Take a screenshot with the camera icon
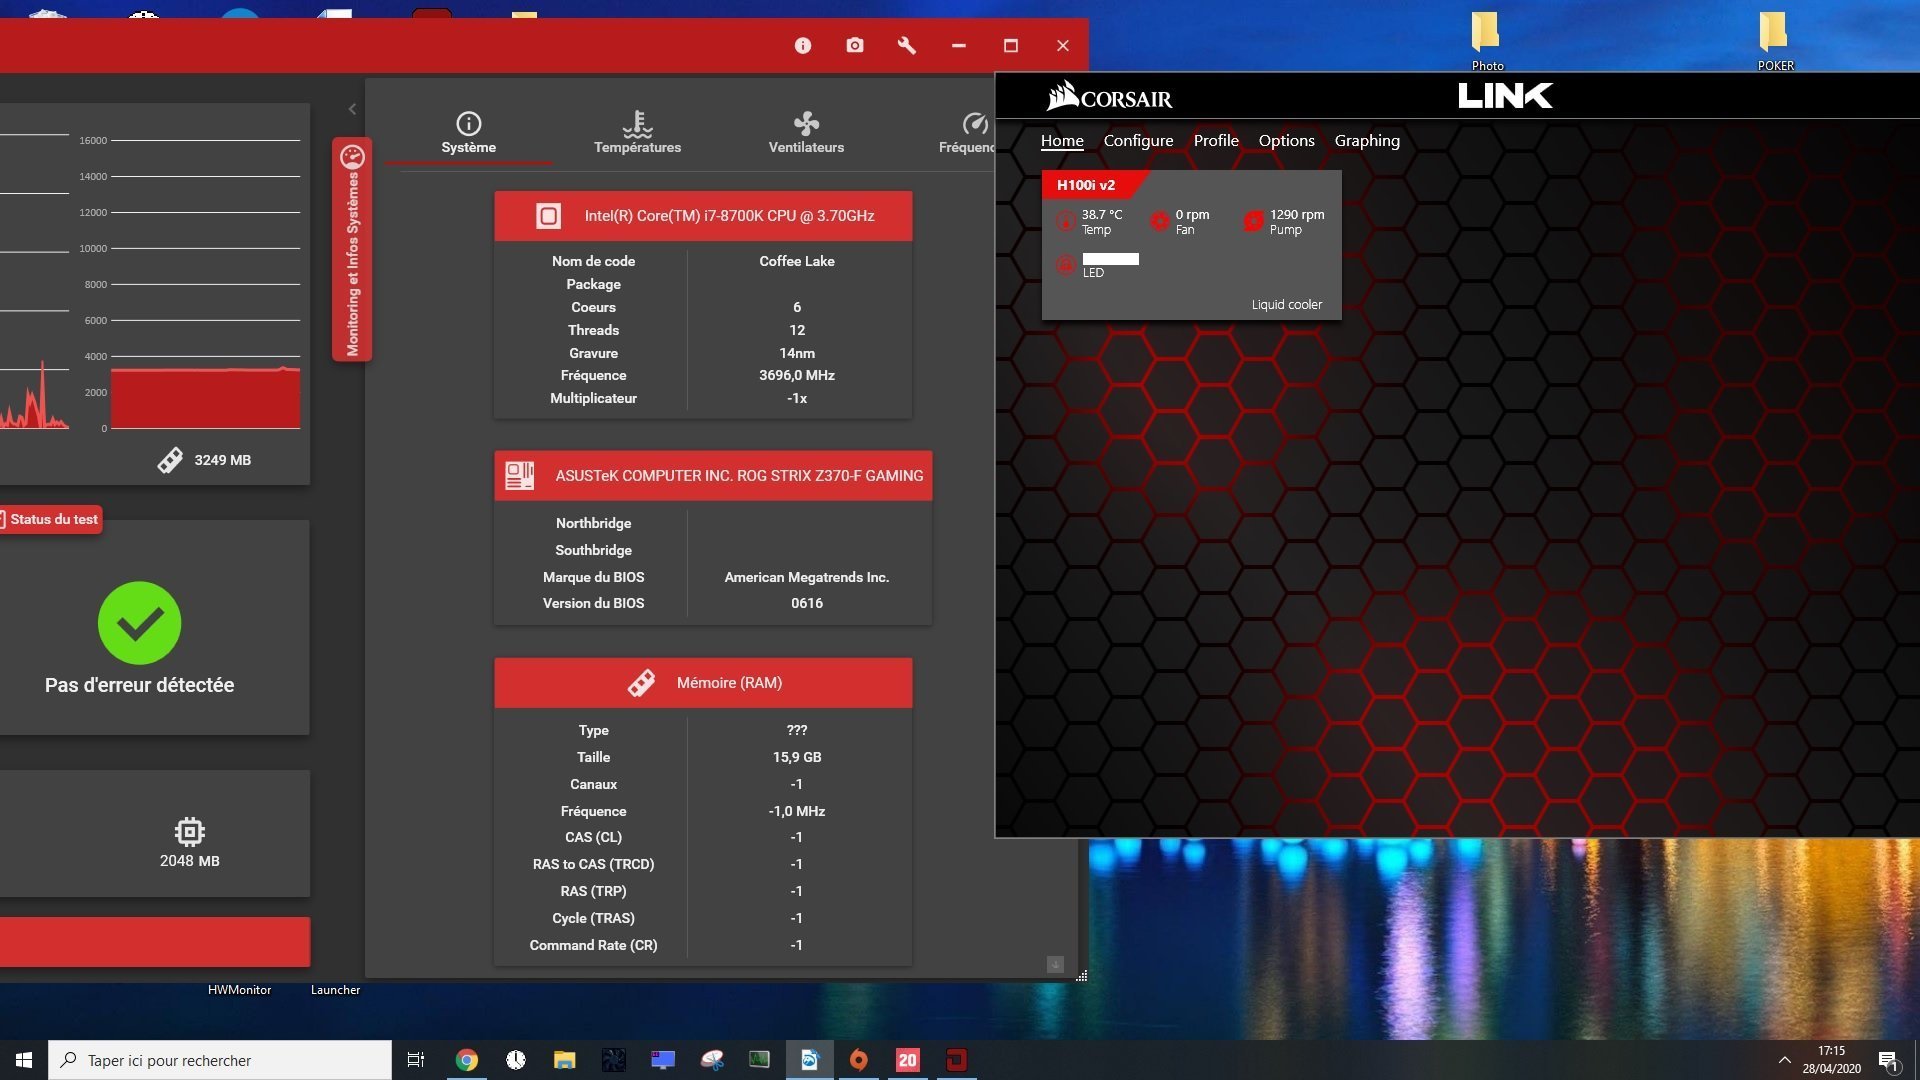 855,45
